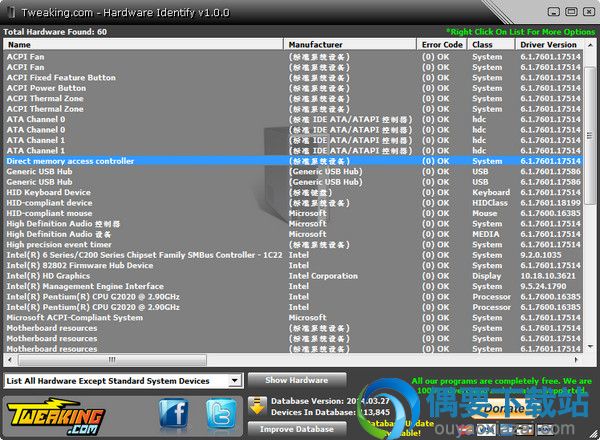The width and height of the screenshot is (600, 440).
Task: Open the hardware list filter dropdown
Action: [234, 381]
